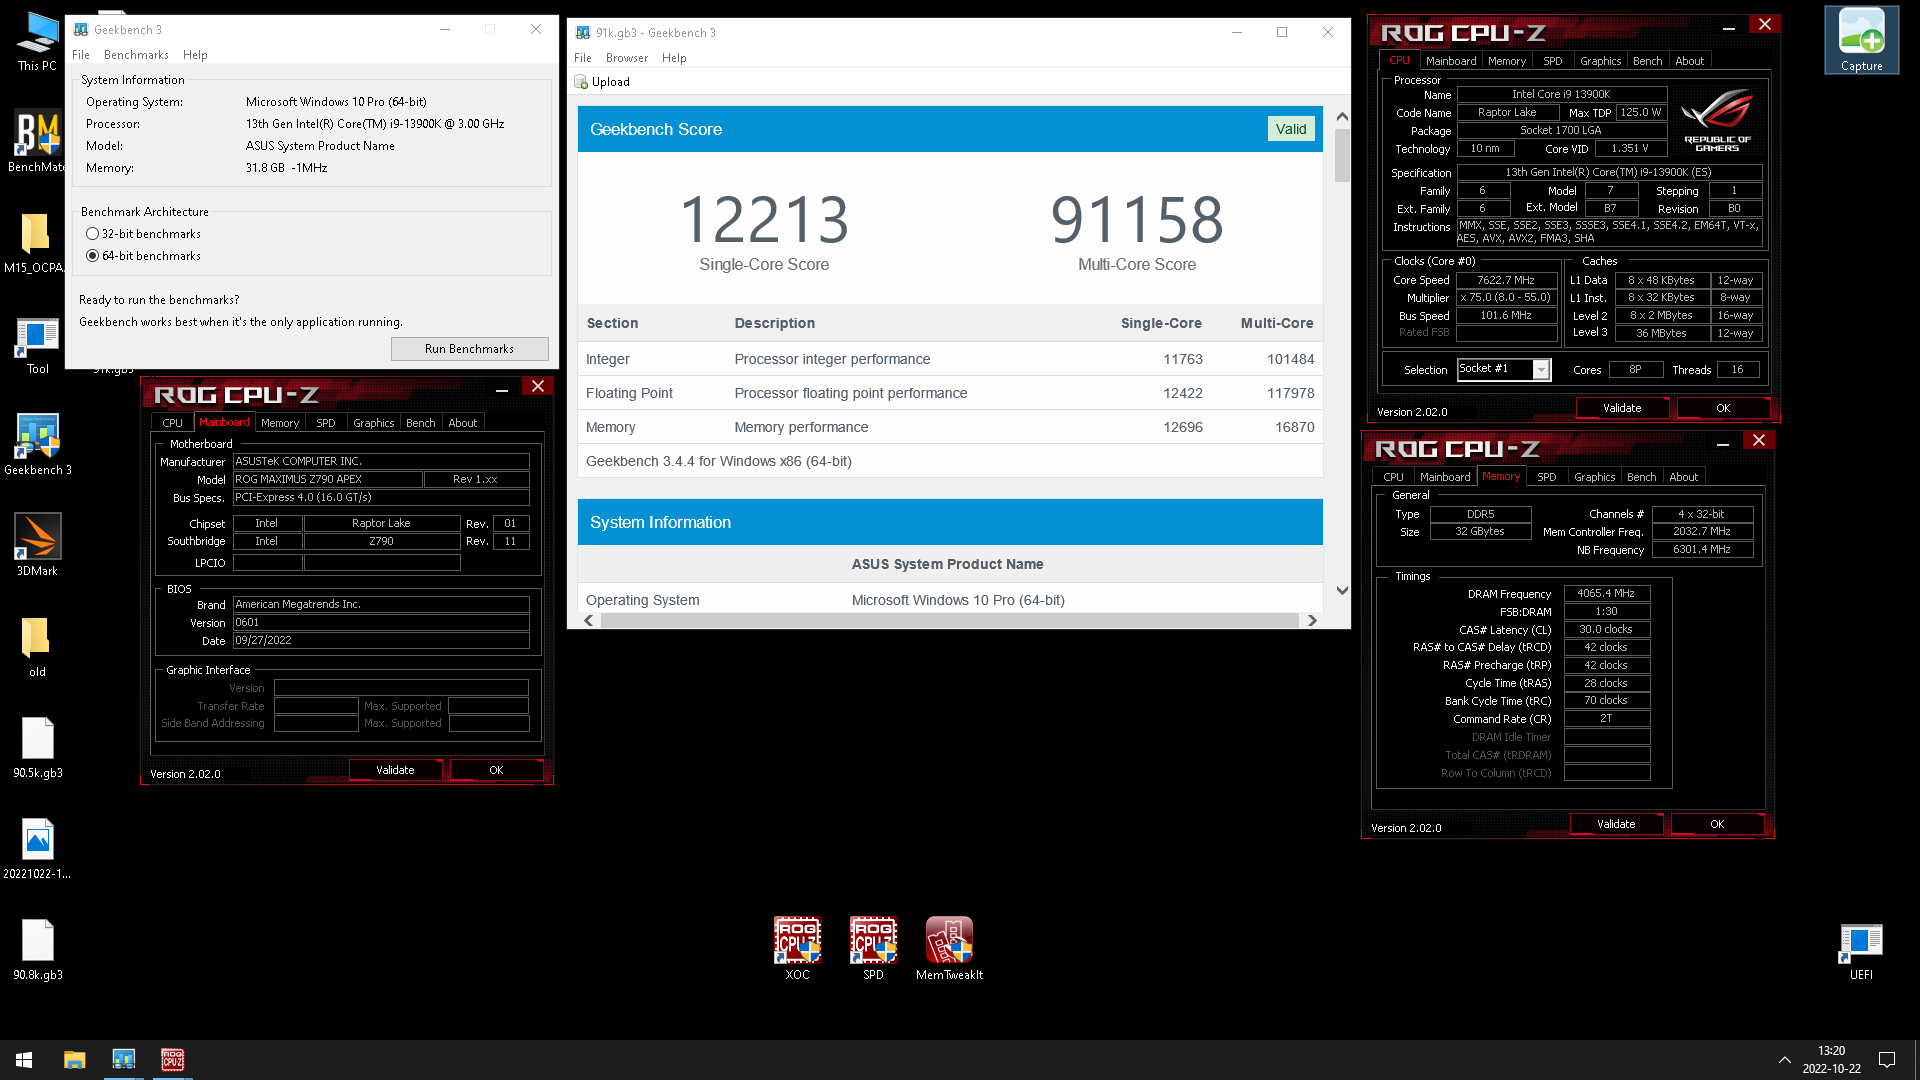This screenshot has width=1920, height=1080.
Task: Click horizontal scrollbar right arrow
Action: click(1312, 621)
